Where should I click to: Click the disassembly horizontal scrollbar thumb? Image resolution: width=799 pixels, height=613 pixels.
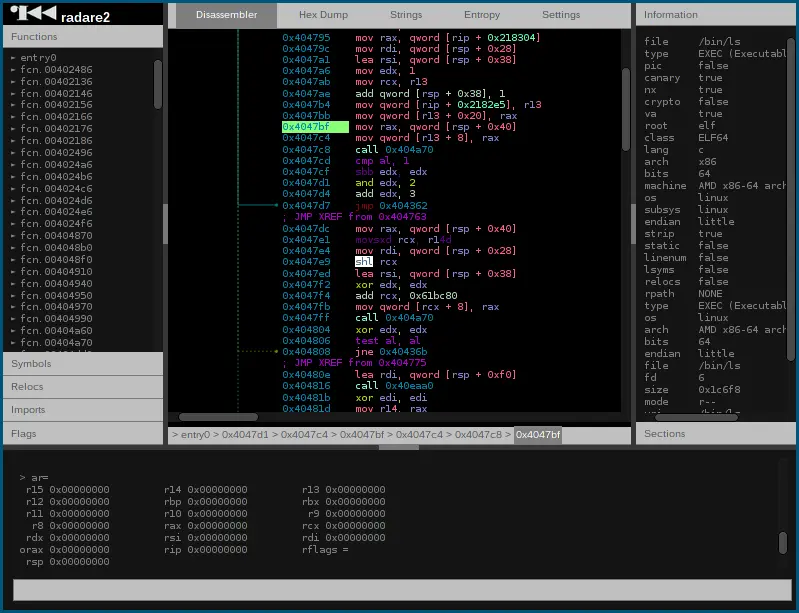click(218, 417)
